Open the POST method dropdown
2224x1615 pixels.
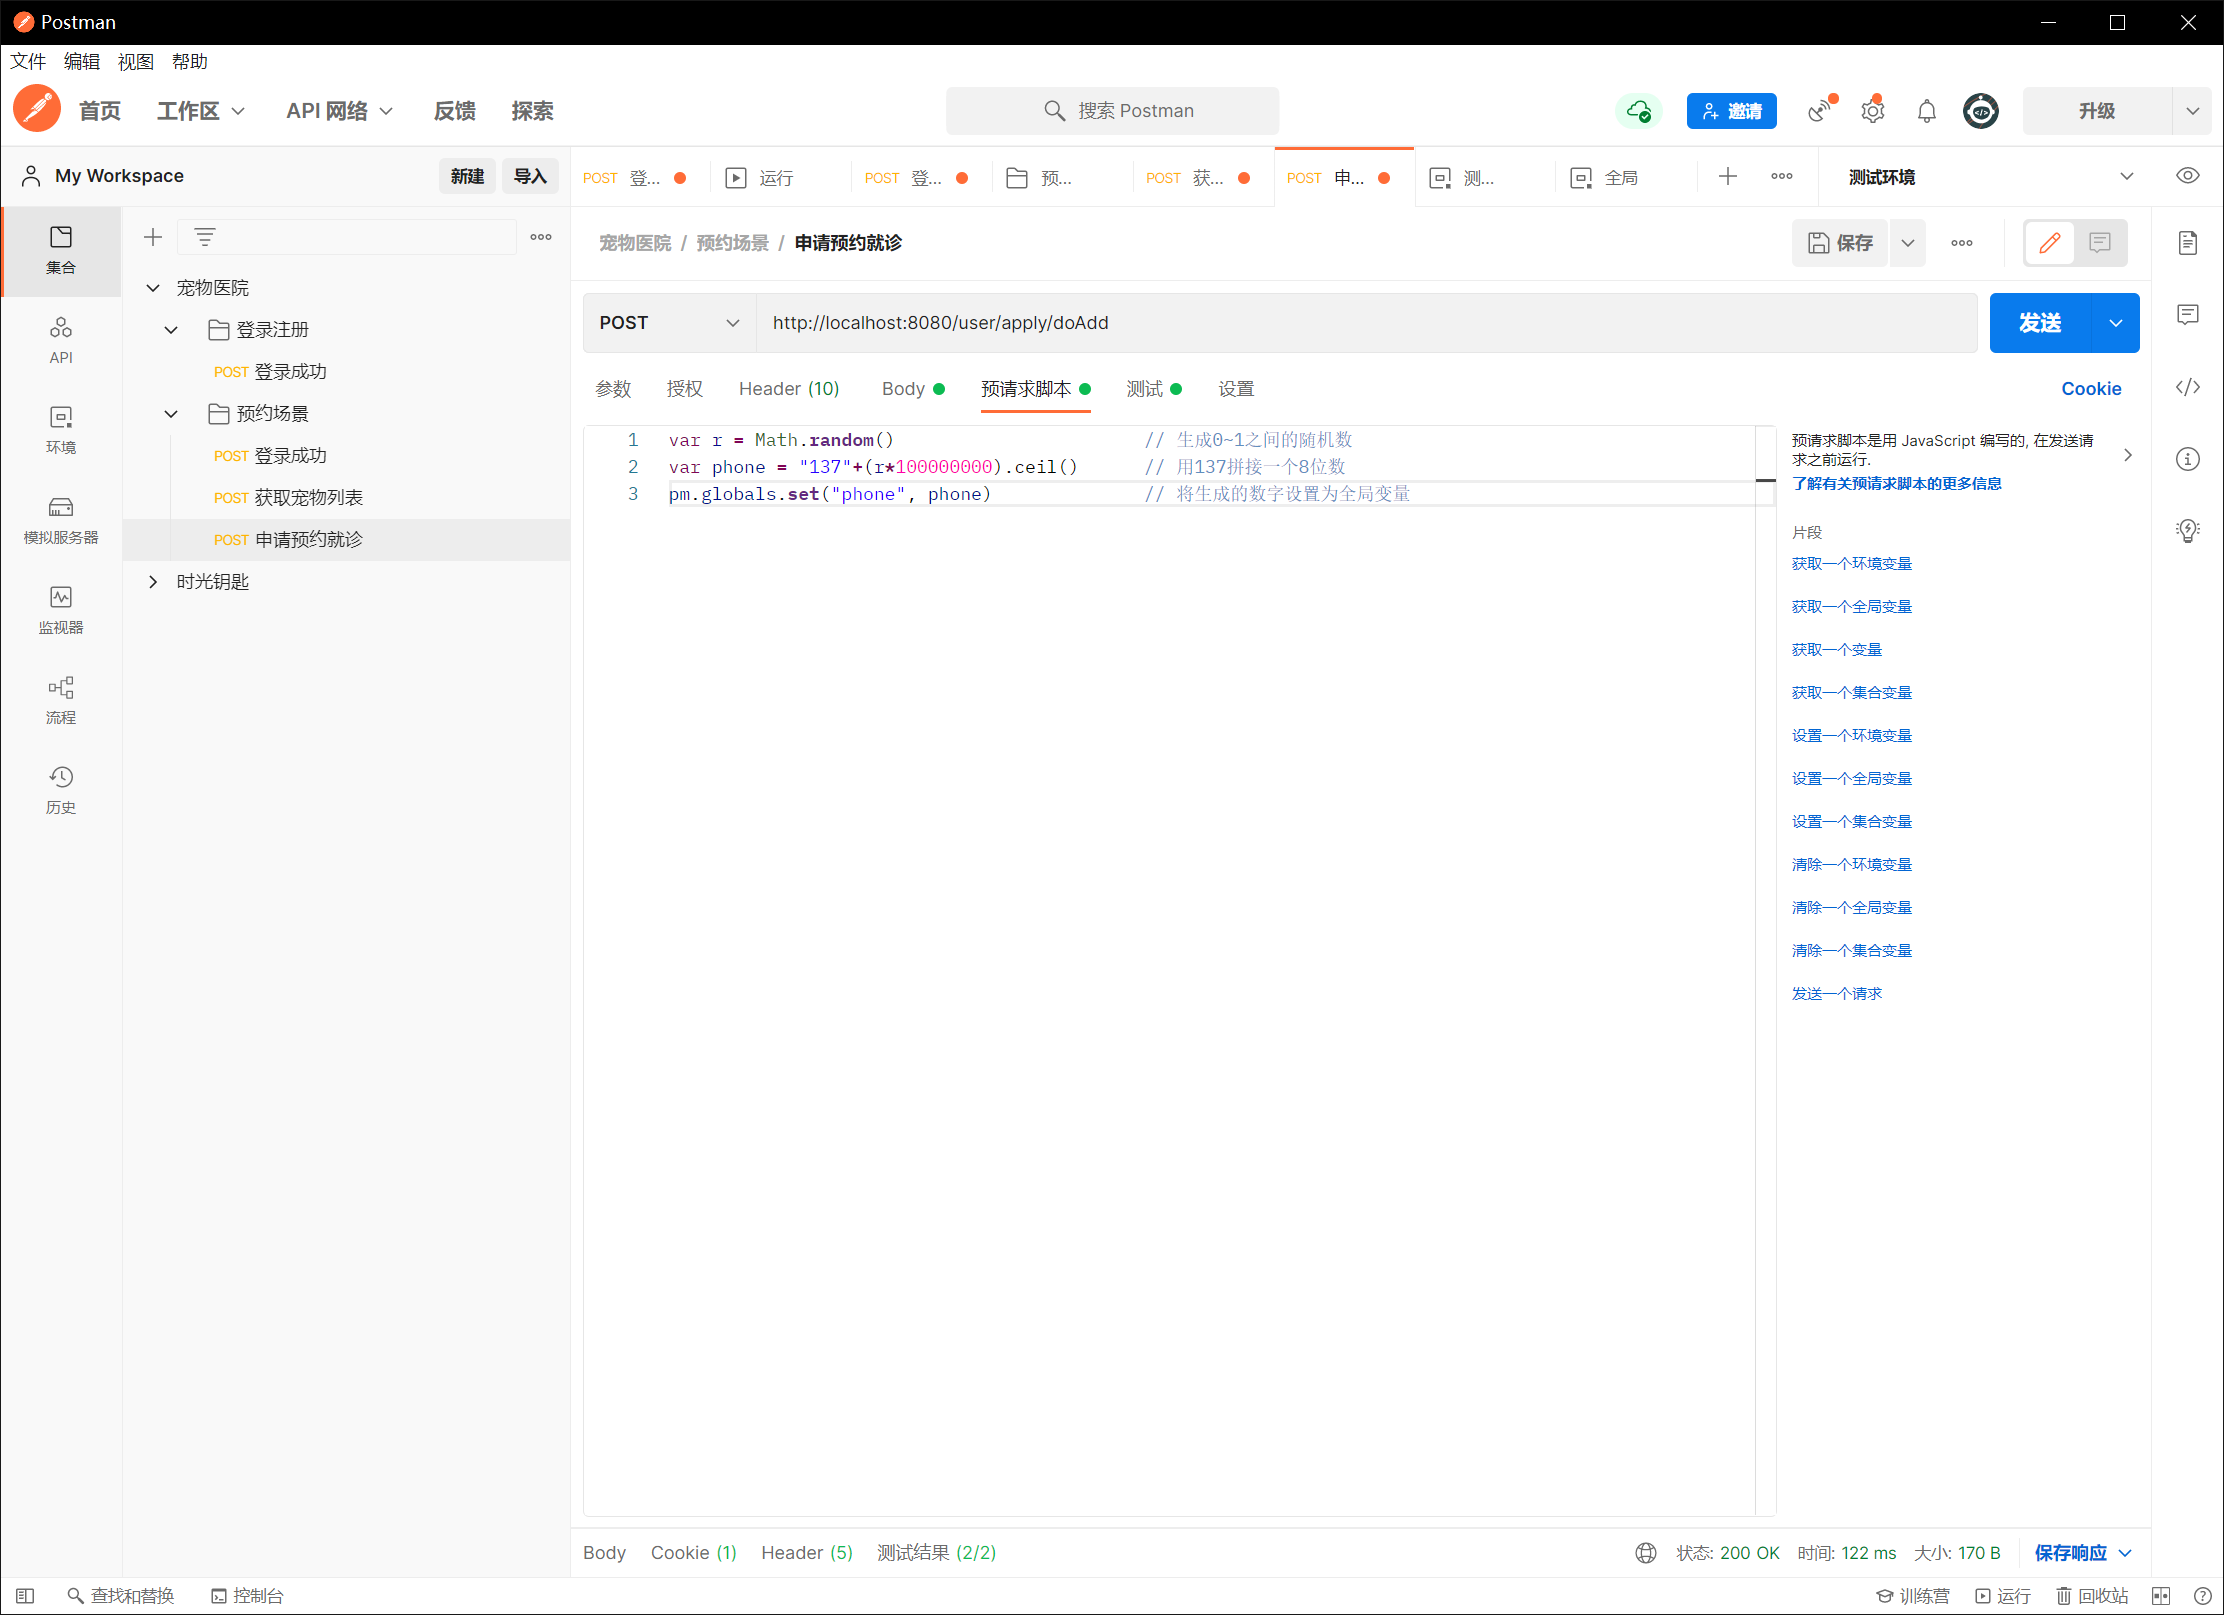[x=669, y=323]
